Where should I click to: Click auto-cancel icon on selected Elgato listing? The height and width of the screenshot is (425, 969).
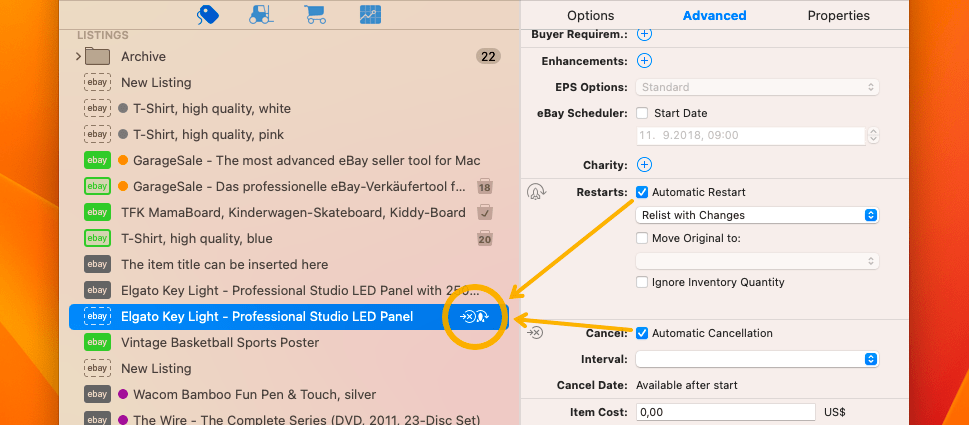468,317
